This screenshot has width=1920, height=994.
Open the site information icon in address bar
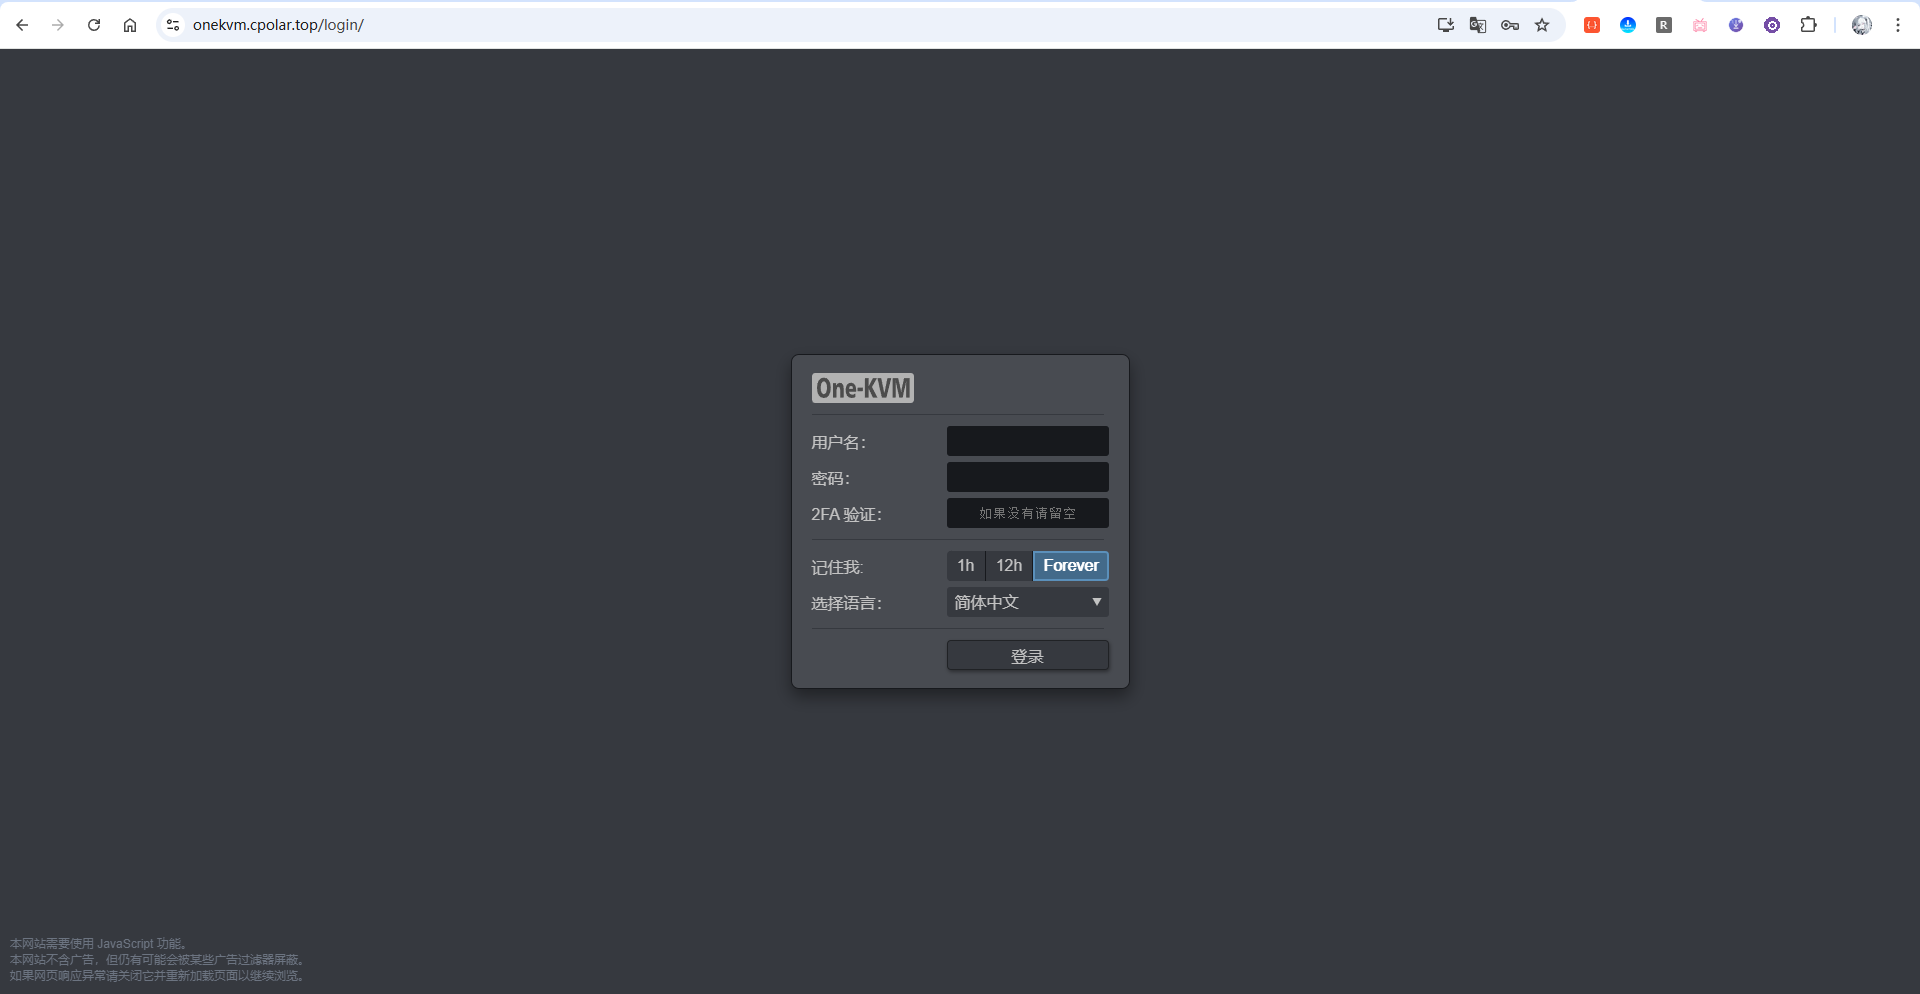pos(173,25)
